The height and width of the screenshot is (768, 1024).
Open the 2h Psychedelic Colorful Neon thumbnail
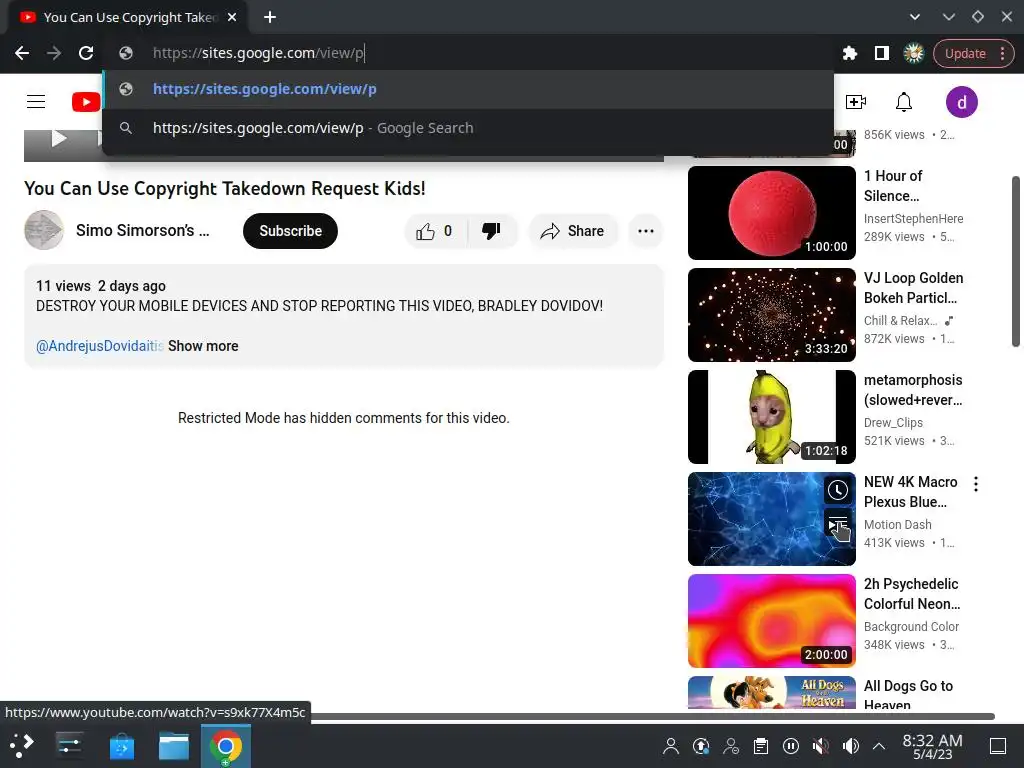[771, 620]
